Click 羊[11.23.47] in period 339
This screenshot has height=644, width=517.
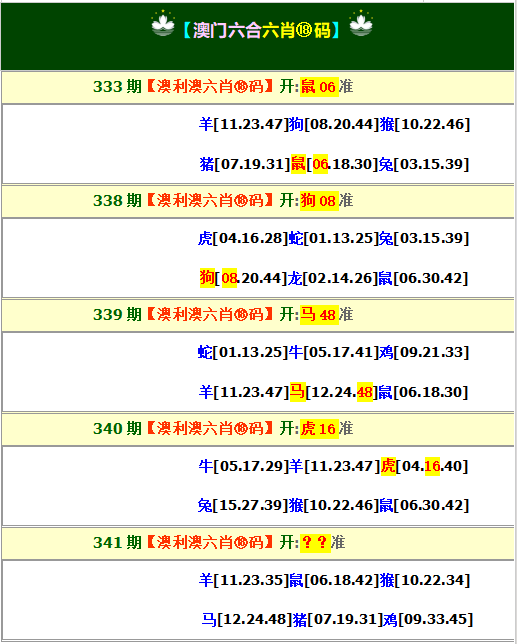[244, 392]
